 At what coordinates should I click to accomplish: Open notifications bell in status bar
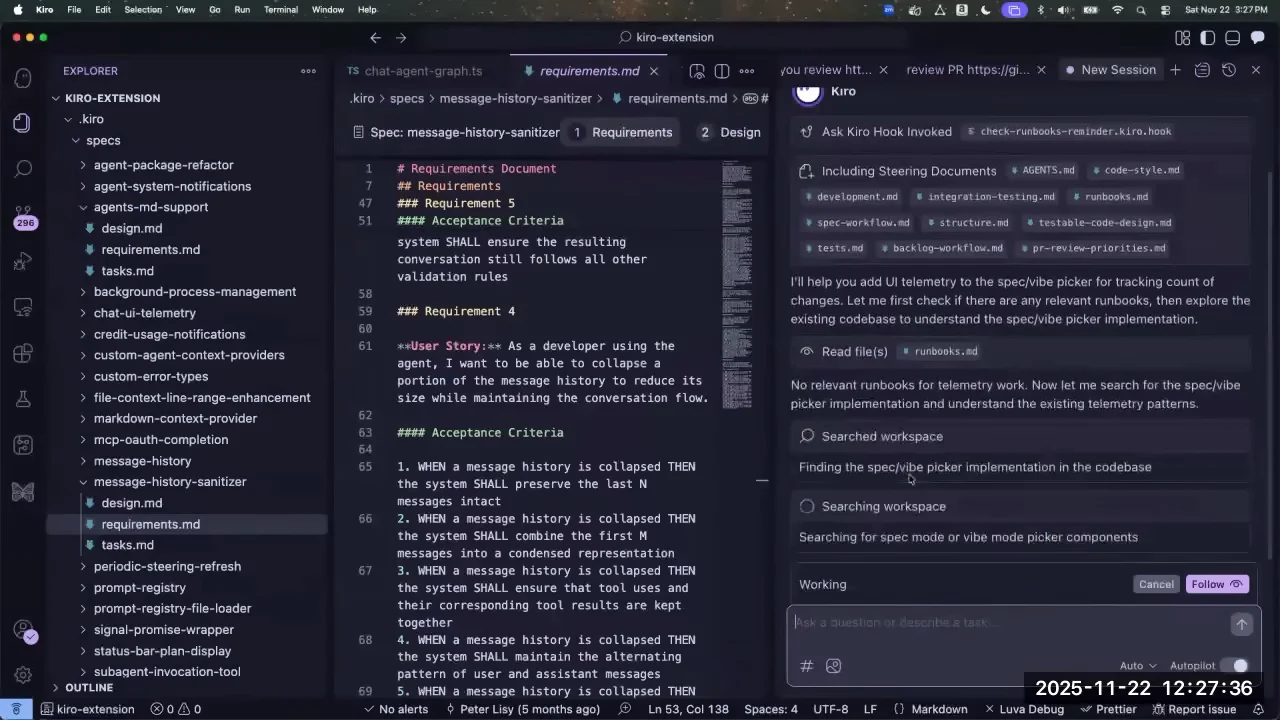coord(1260,709)
